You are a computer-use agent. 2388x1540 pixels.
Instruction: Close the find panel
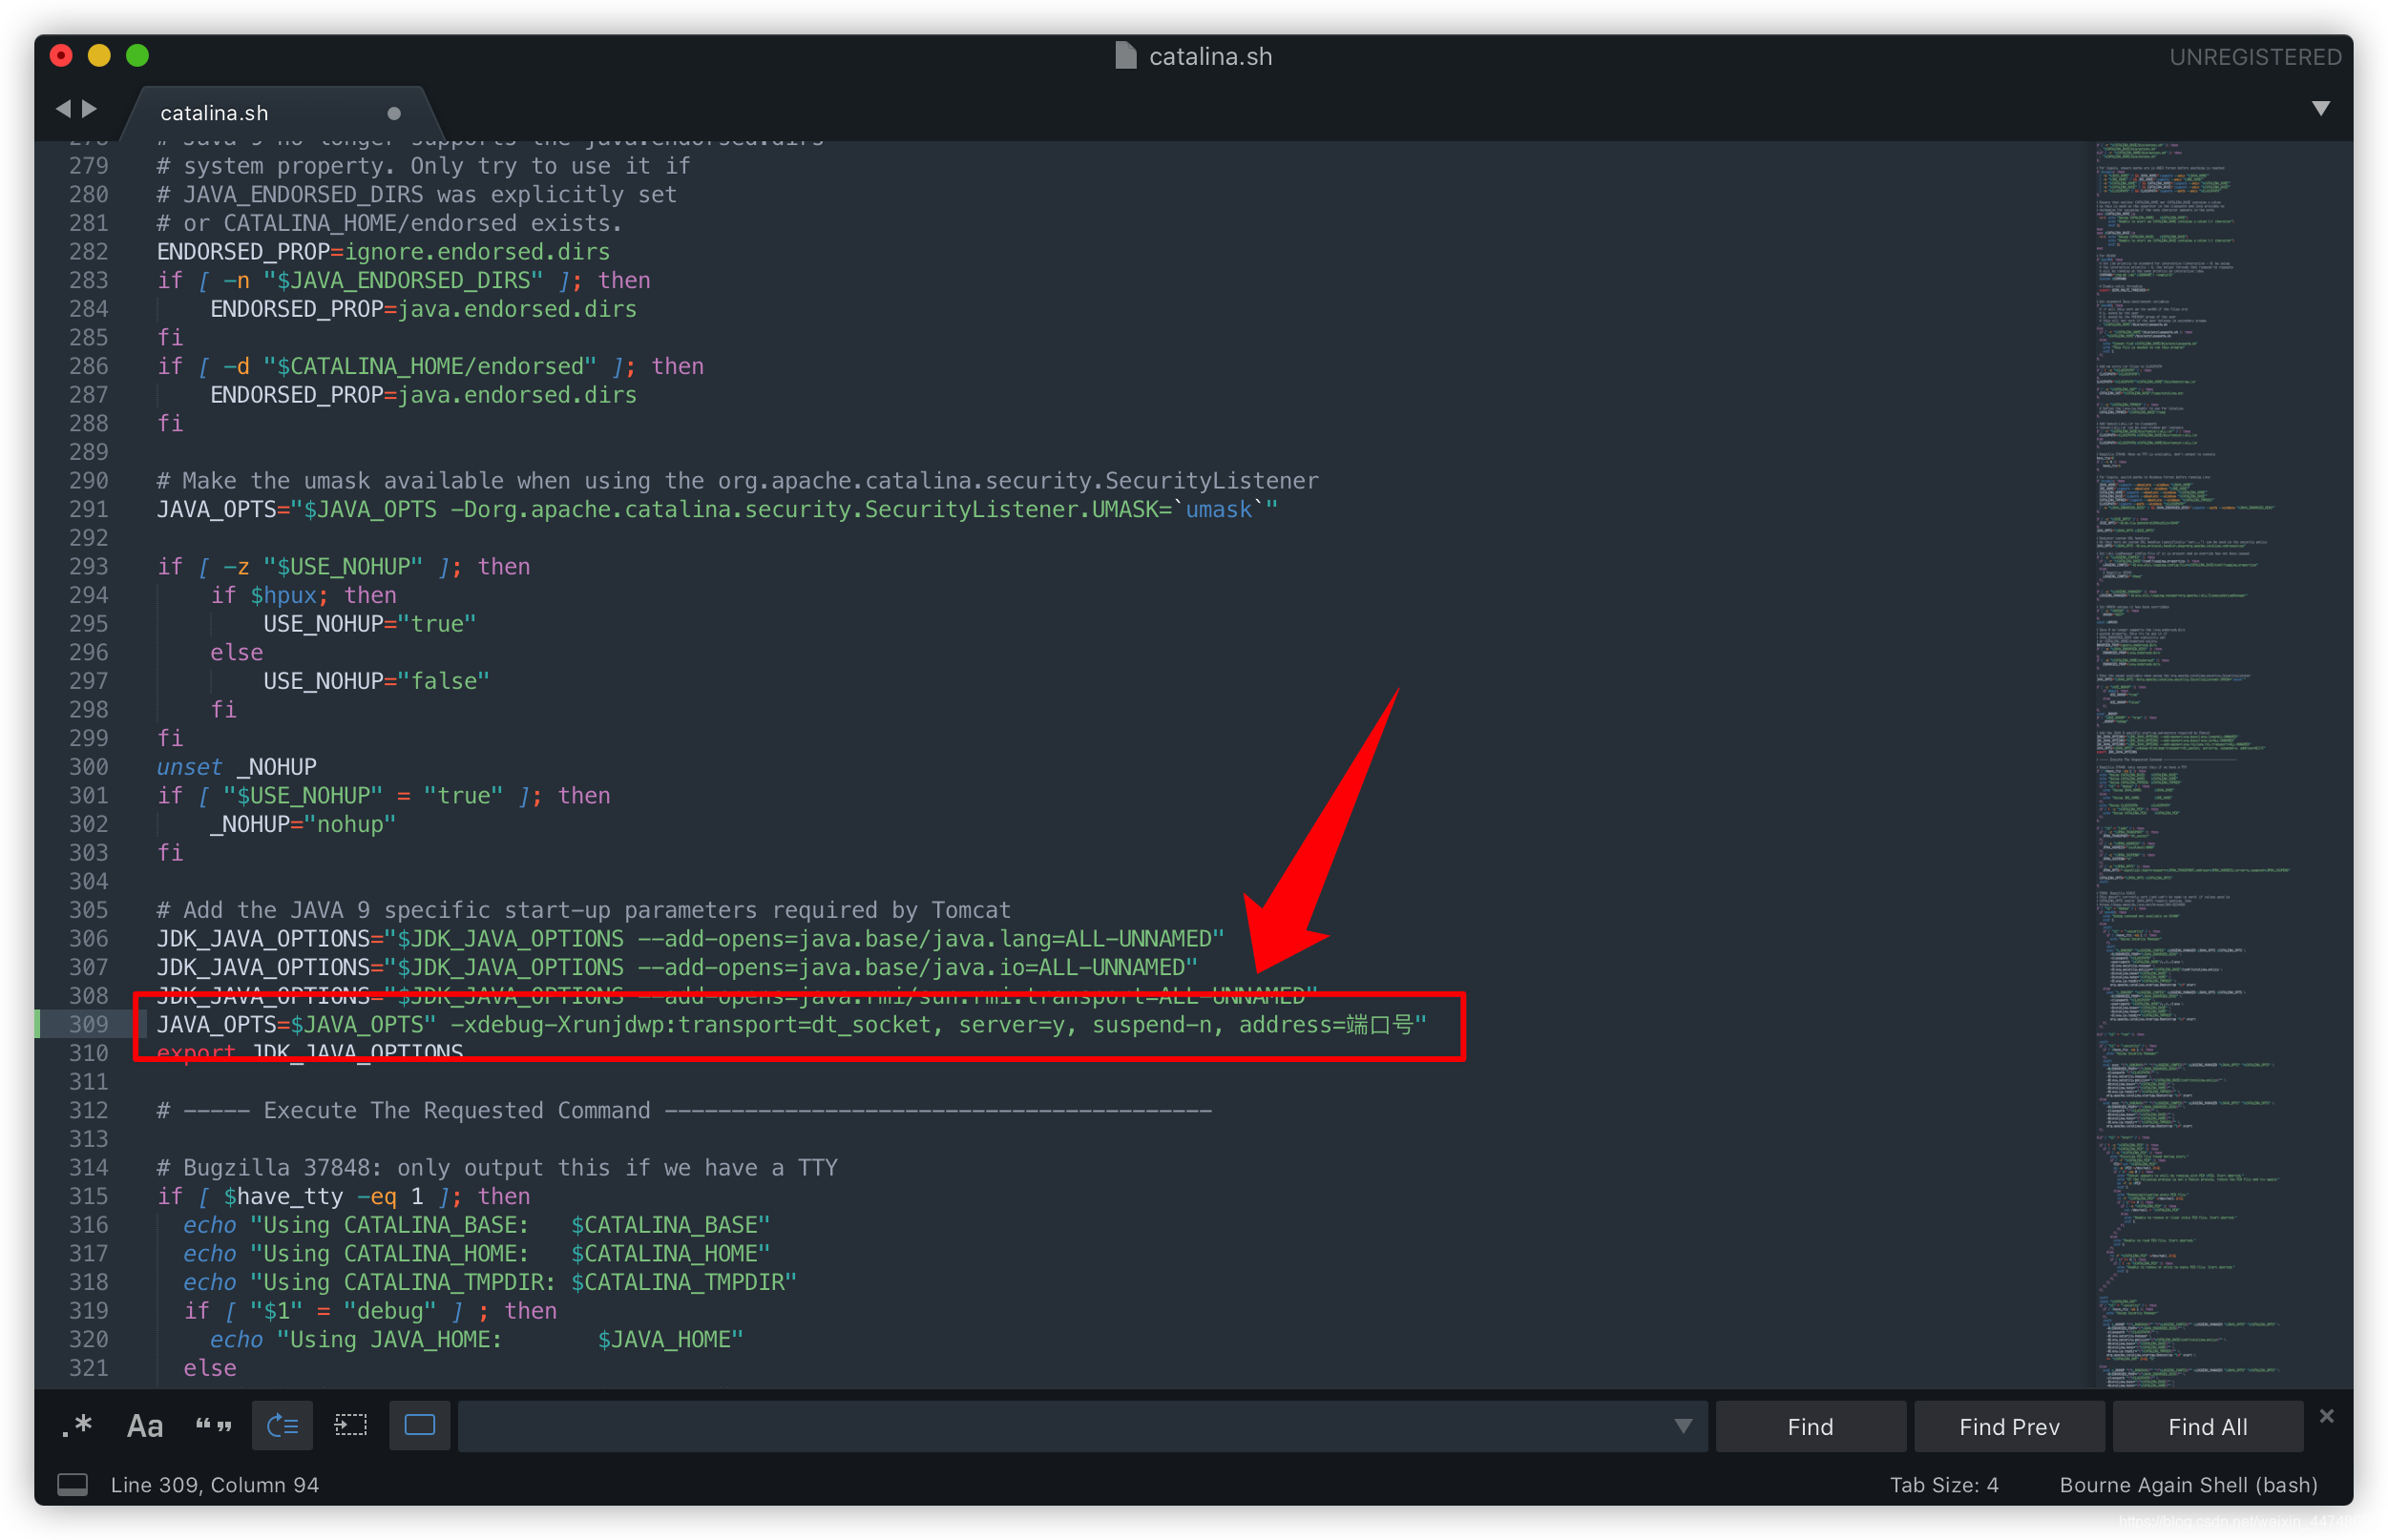tap(2327, 1416)
